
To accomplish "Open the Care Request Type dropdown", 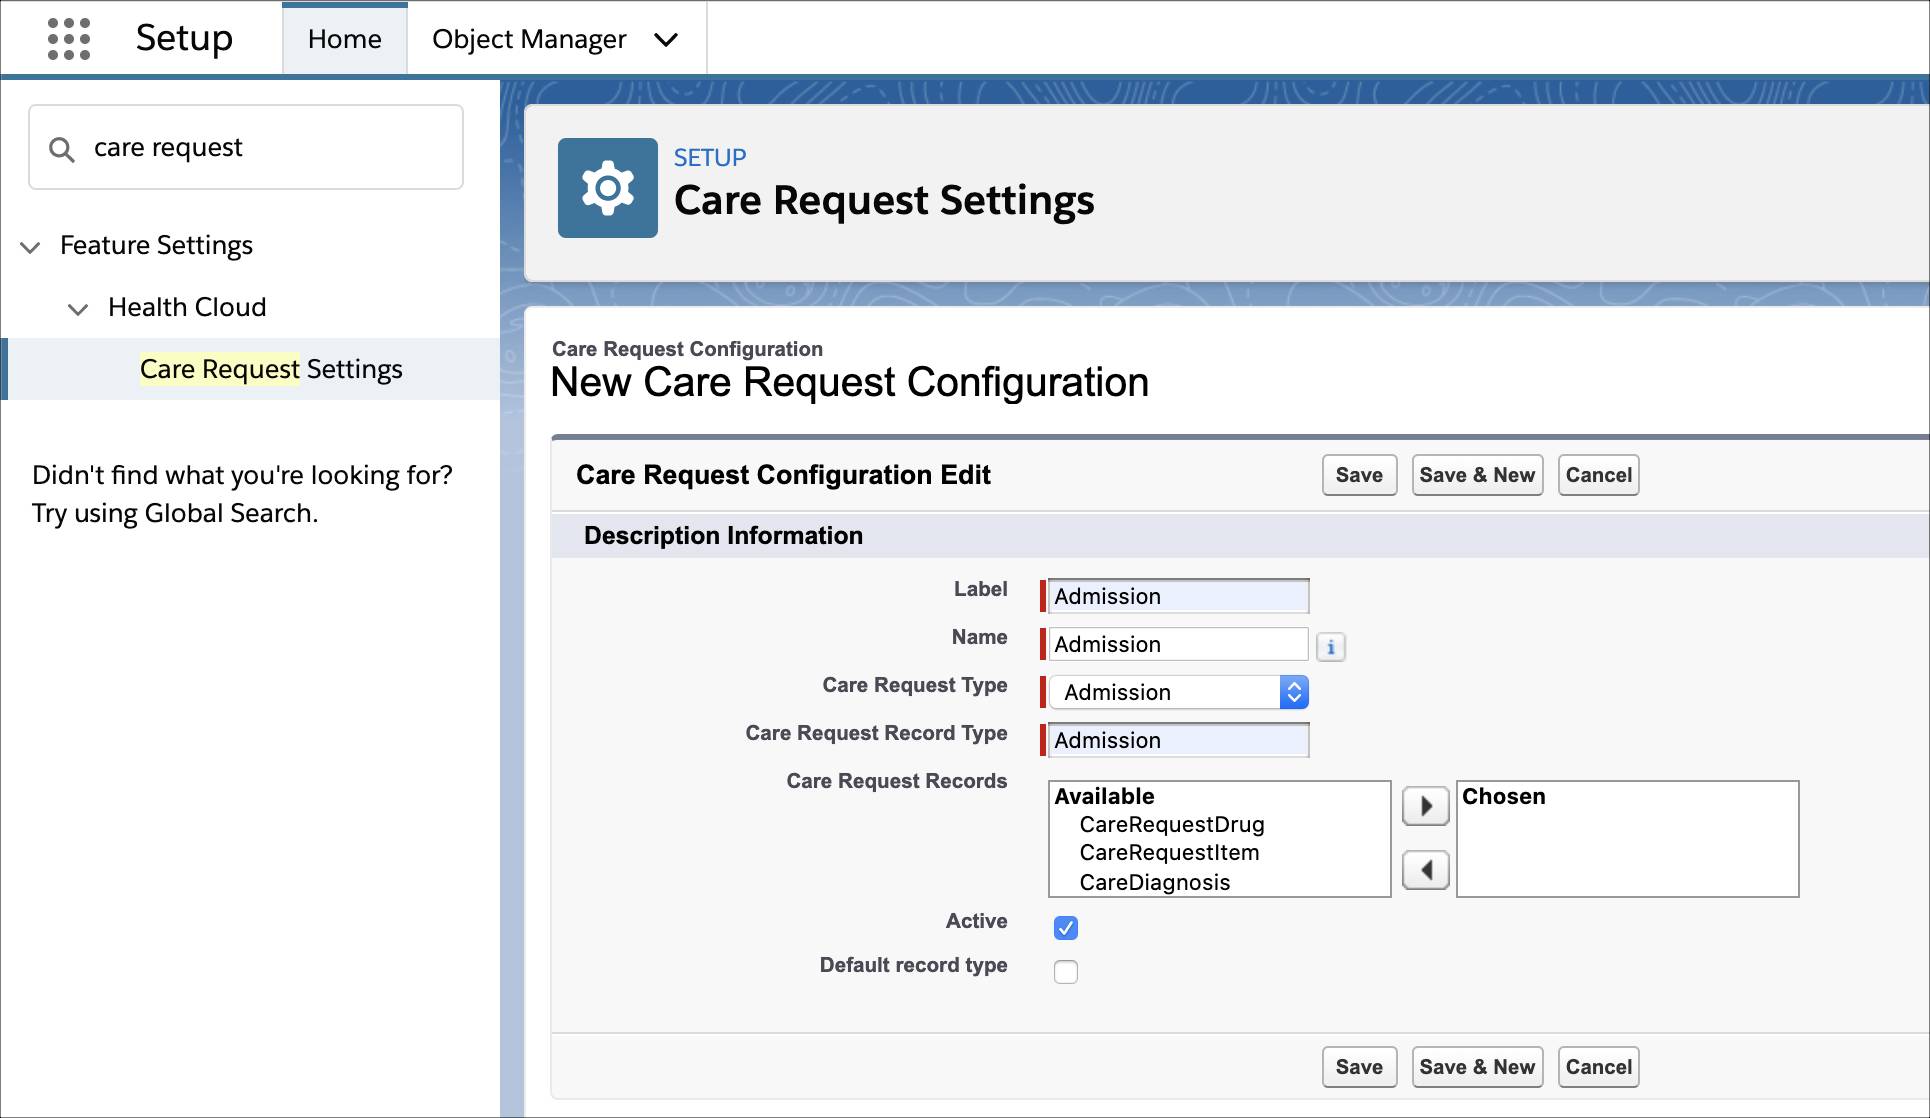I will coord(1295,692).
